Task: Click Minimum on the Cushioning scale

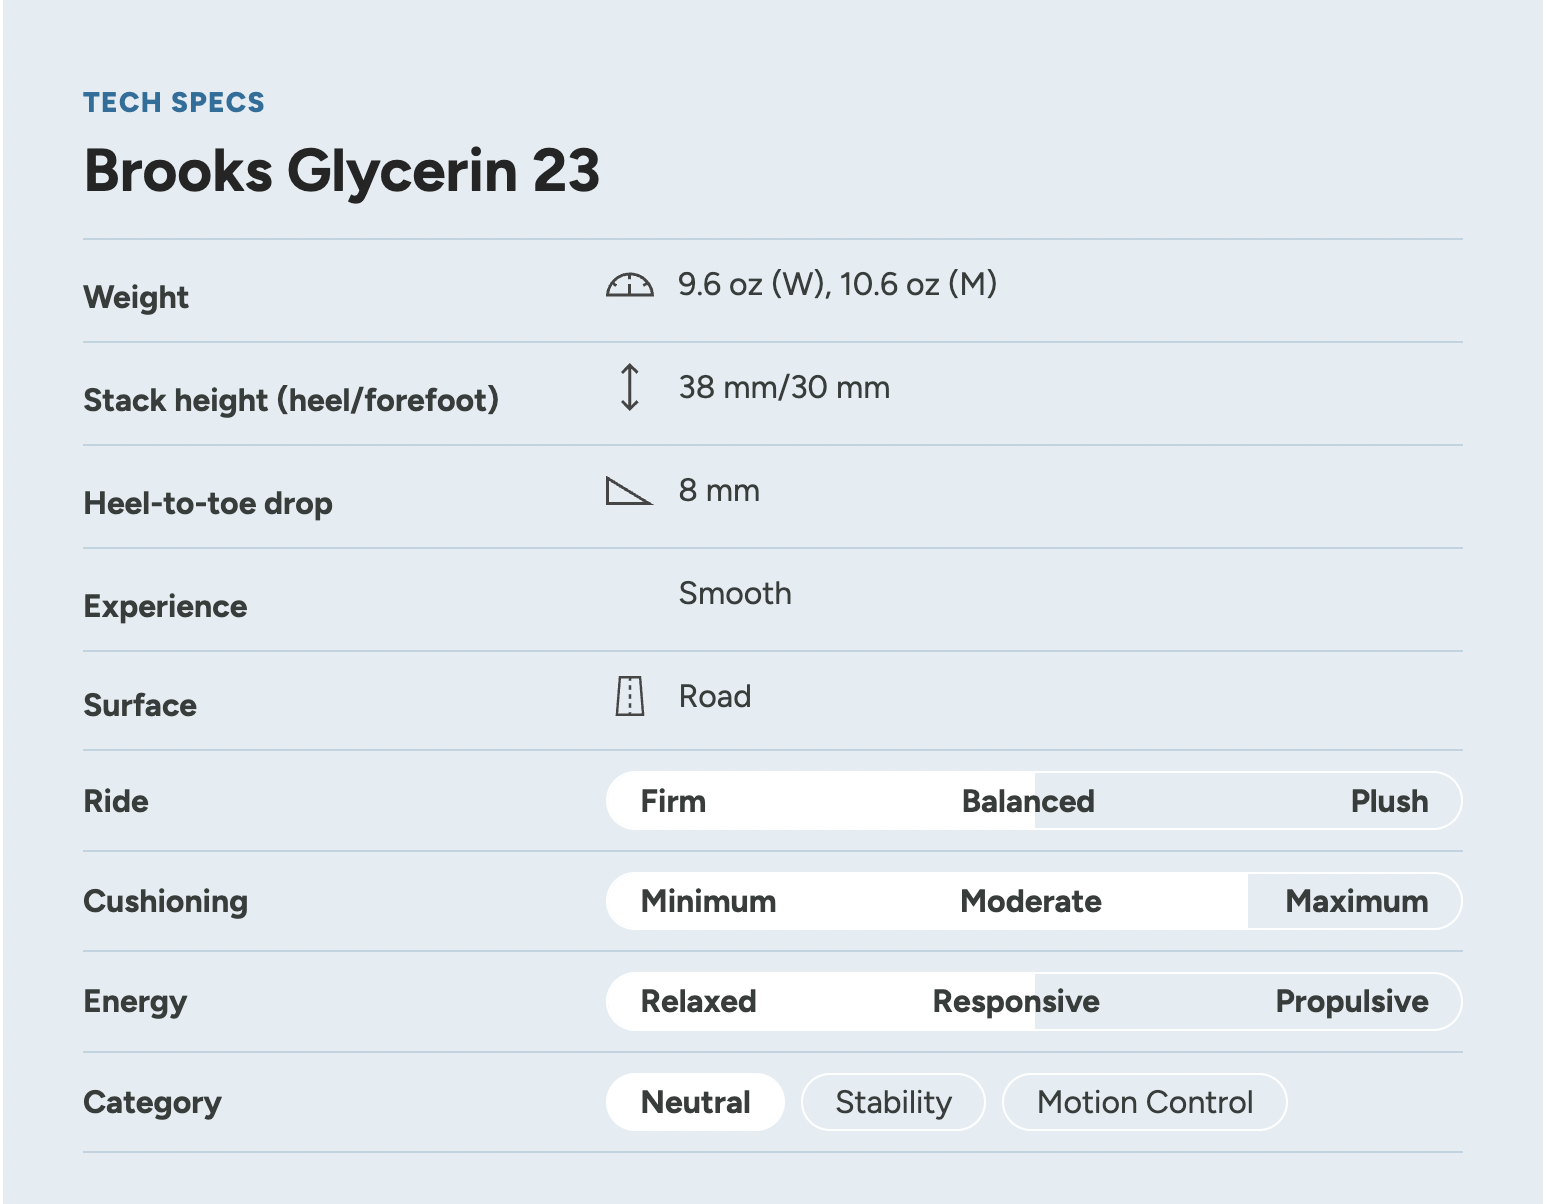Action: [708, 901]
